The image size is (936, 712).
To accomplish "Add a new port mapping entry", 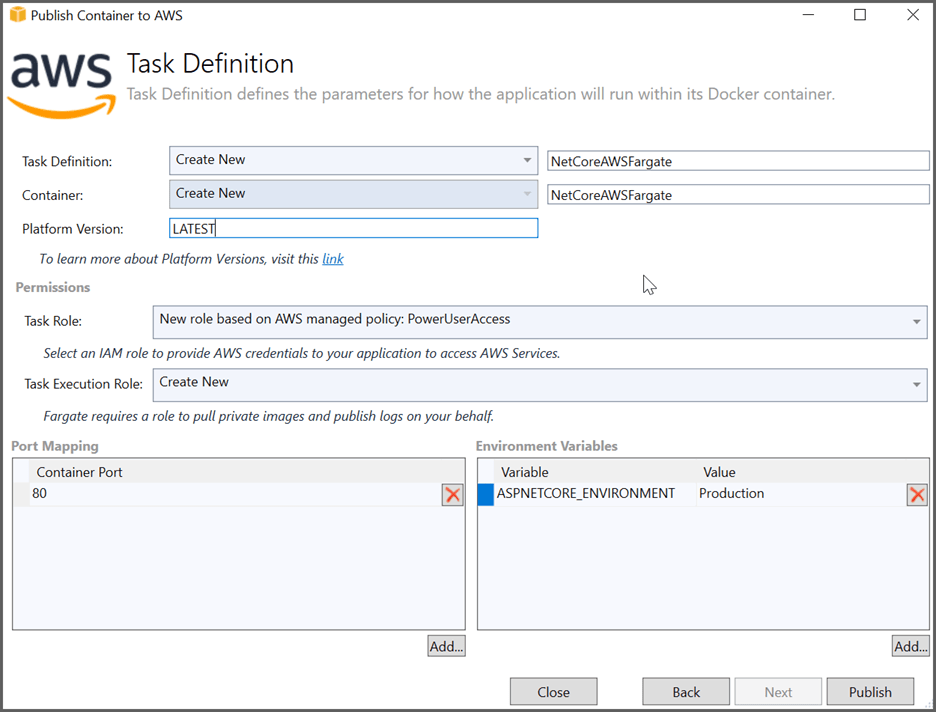I will point(446,645).
